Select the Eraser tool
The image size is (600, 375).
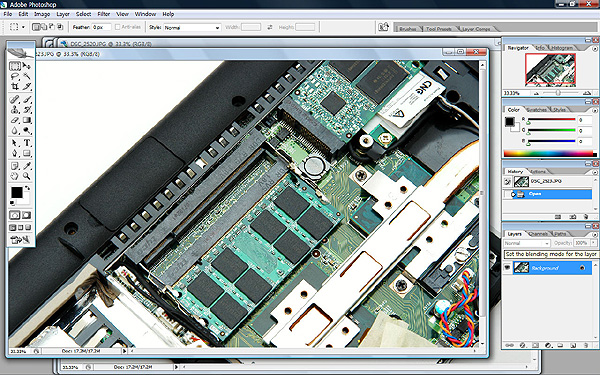pyautogui.click(x=15, y=120)
